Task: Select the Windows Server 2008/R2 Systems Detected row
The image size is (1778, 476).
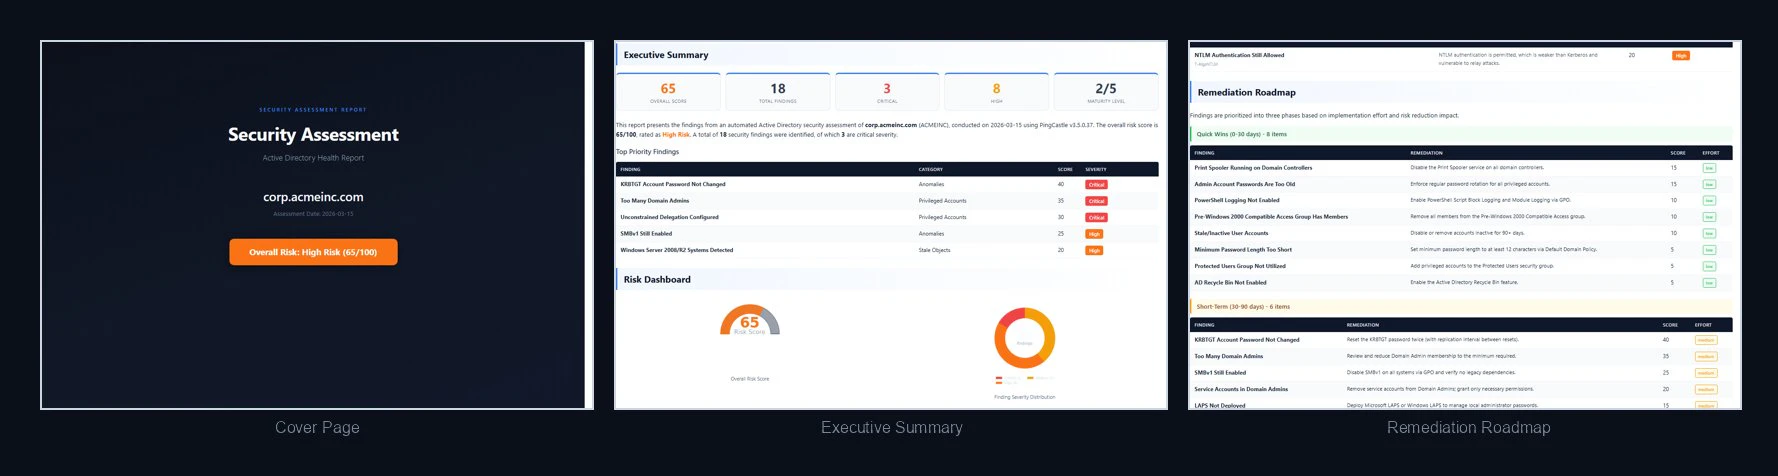Action: coord(887,250)
